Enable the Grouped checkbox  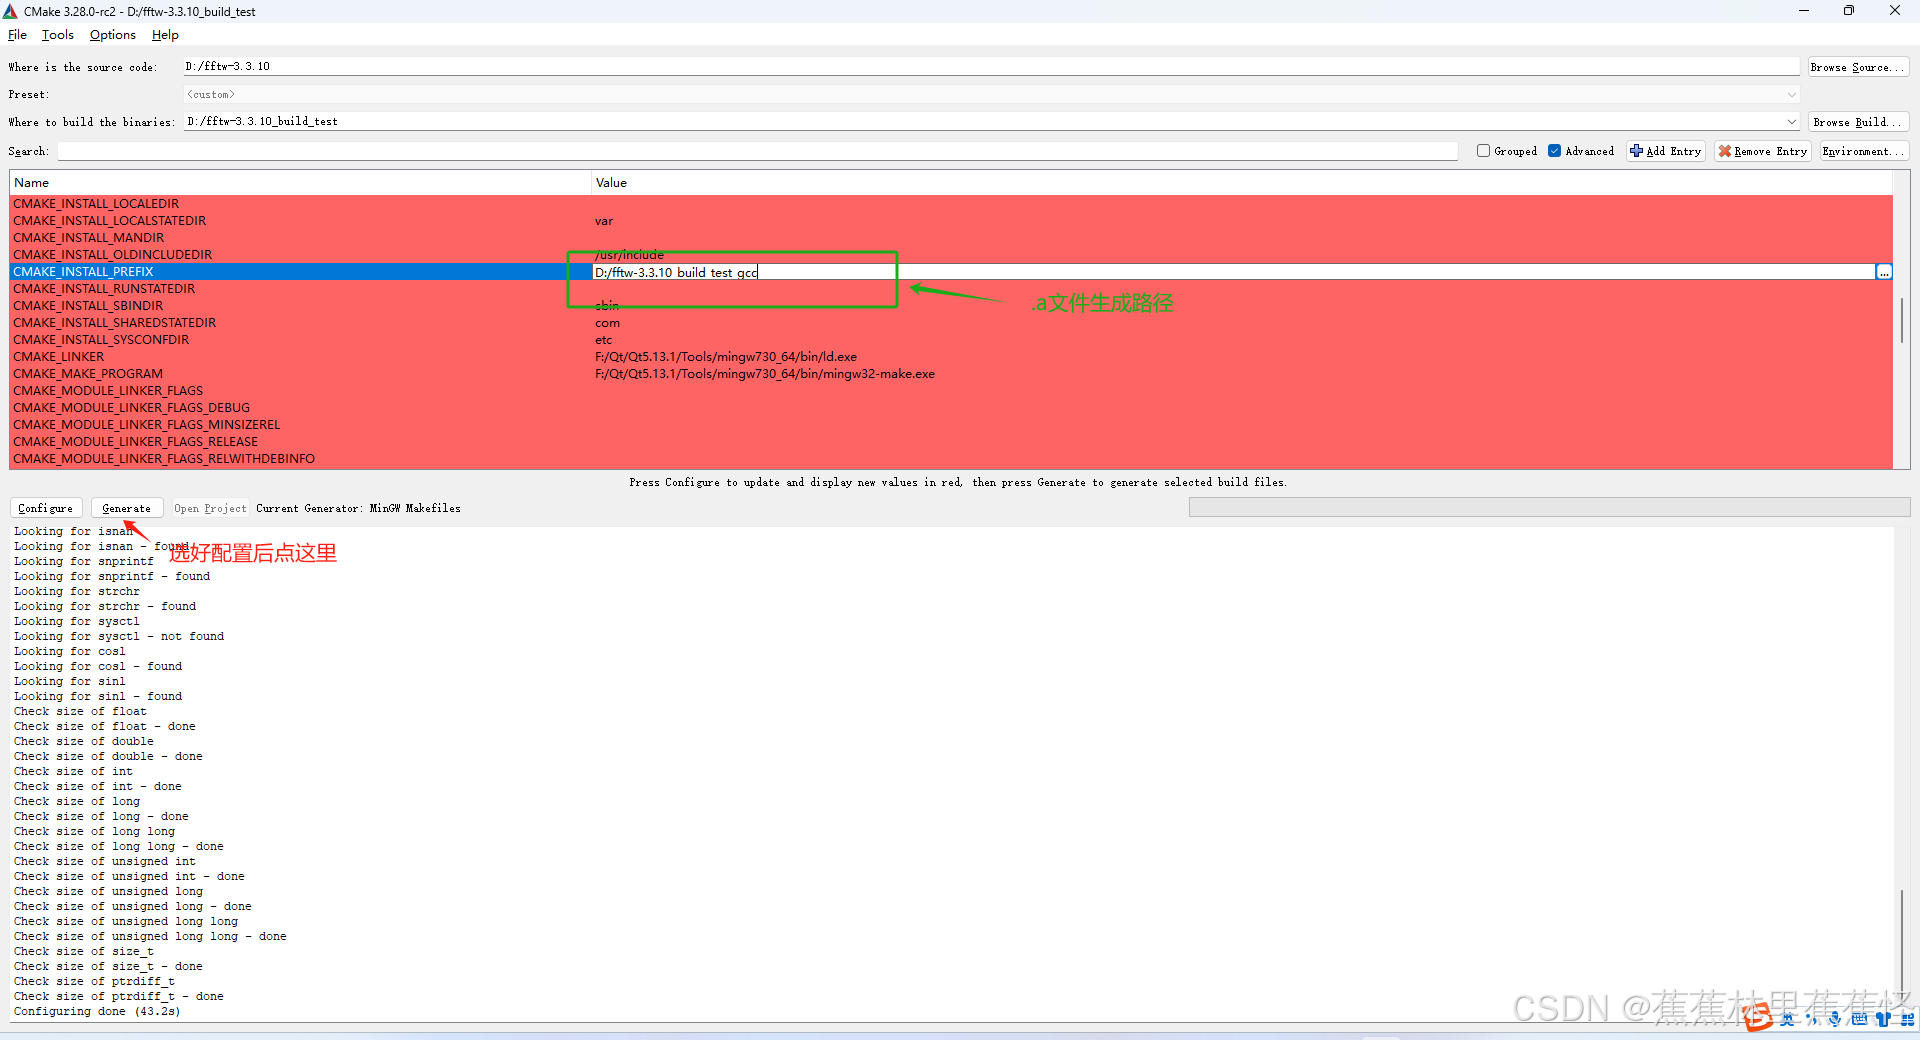point(1484,150)
